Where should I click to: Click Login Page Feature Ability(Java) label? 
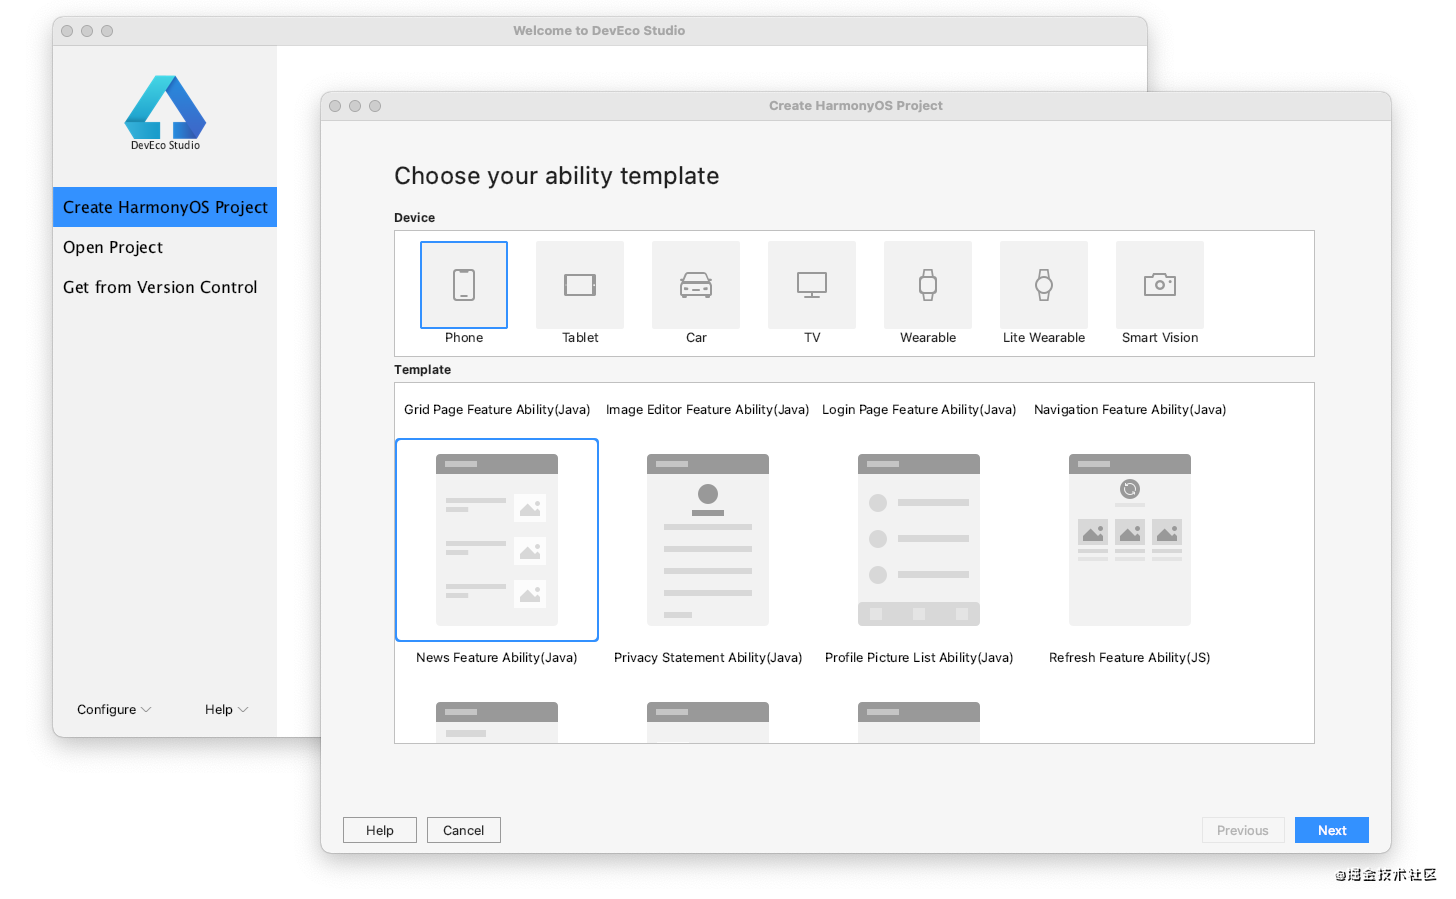[x=919, y=410]
